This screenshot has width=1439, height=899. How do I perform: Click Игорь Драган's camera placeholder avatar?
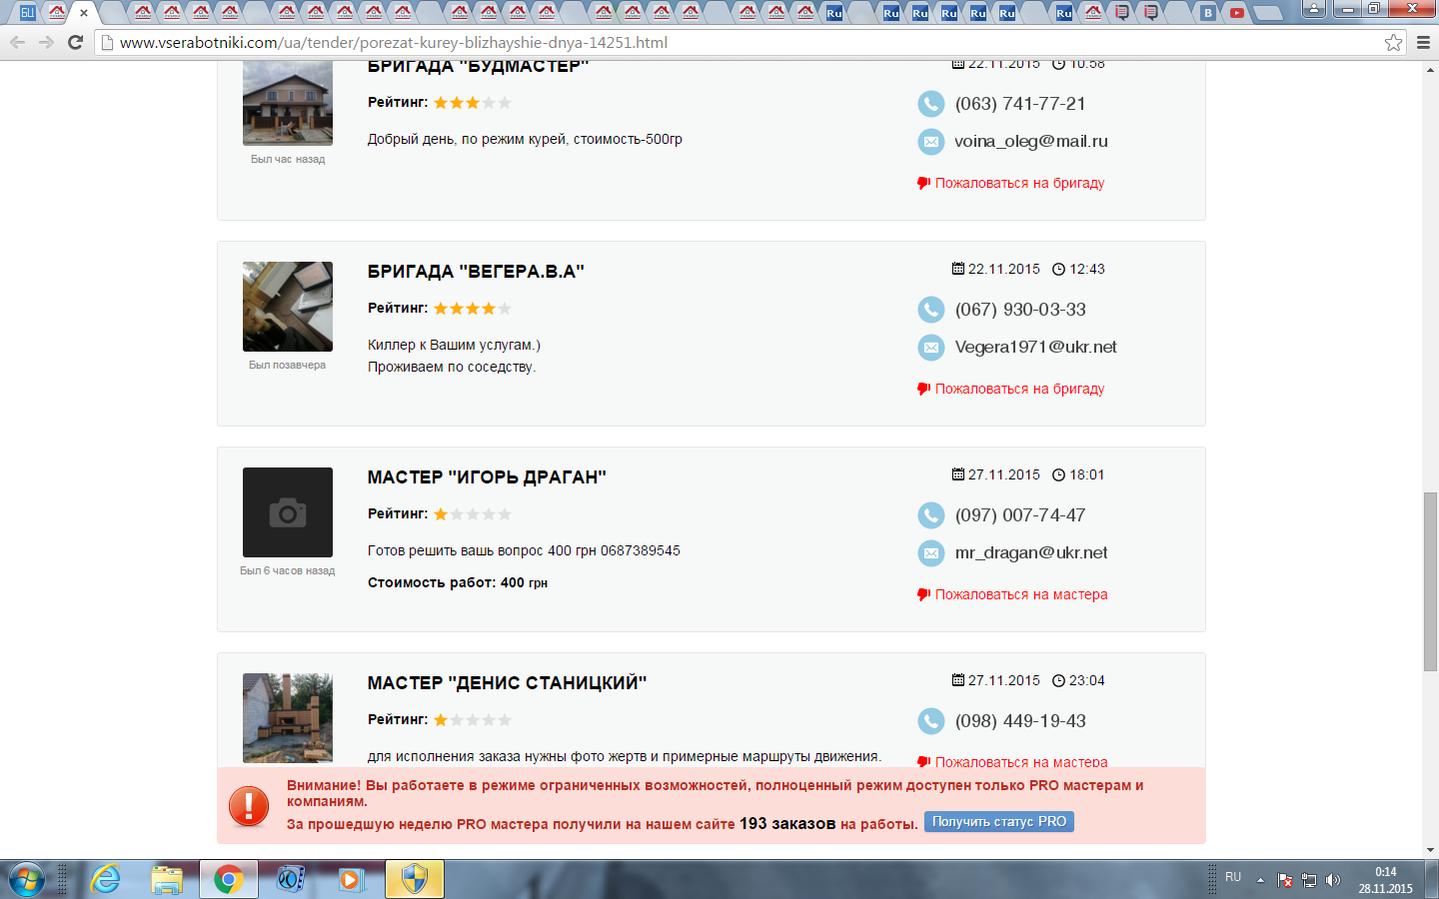click(x=288, y=512)
